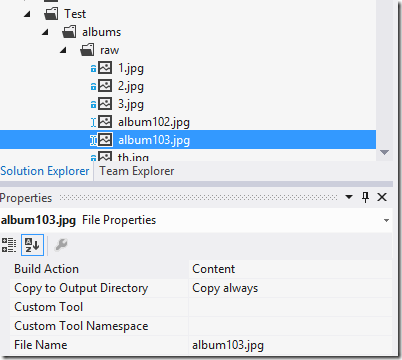Collapse the raw folder node

(63, 50)
